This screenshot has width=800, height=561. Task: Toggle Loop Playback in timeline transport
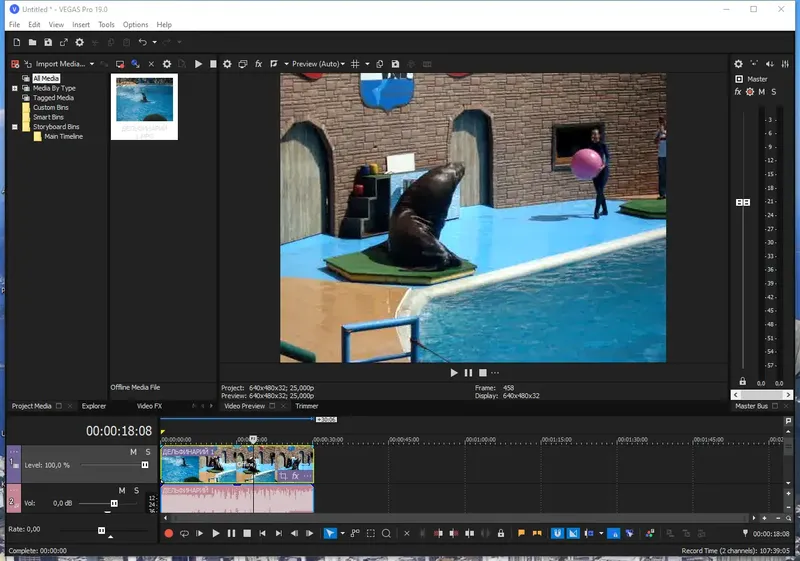click(184, 534)
